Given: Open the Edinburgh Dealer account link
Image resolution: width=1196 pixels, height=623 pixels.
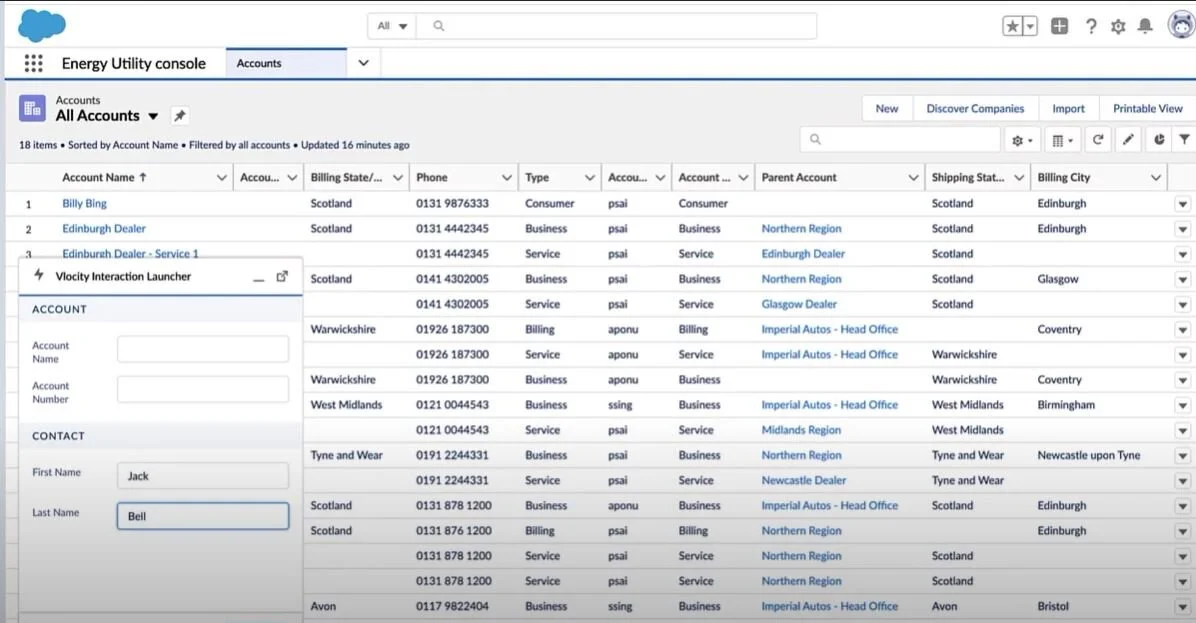Looking at the screenshot, I should point(104,229).
